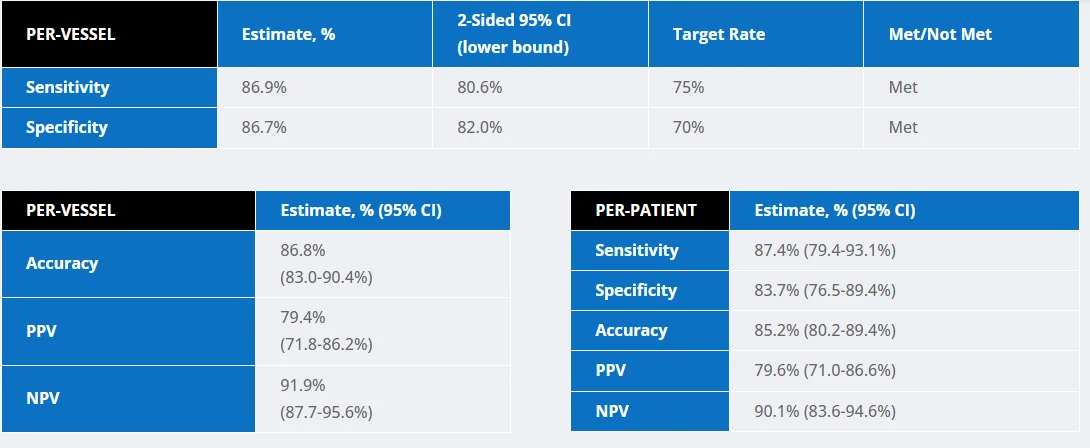Click the 79.6% (71.0-86.6%) PPV value
This screenshot has width=1090, height=448.
point(824,370)
